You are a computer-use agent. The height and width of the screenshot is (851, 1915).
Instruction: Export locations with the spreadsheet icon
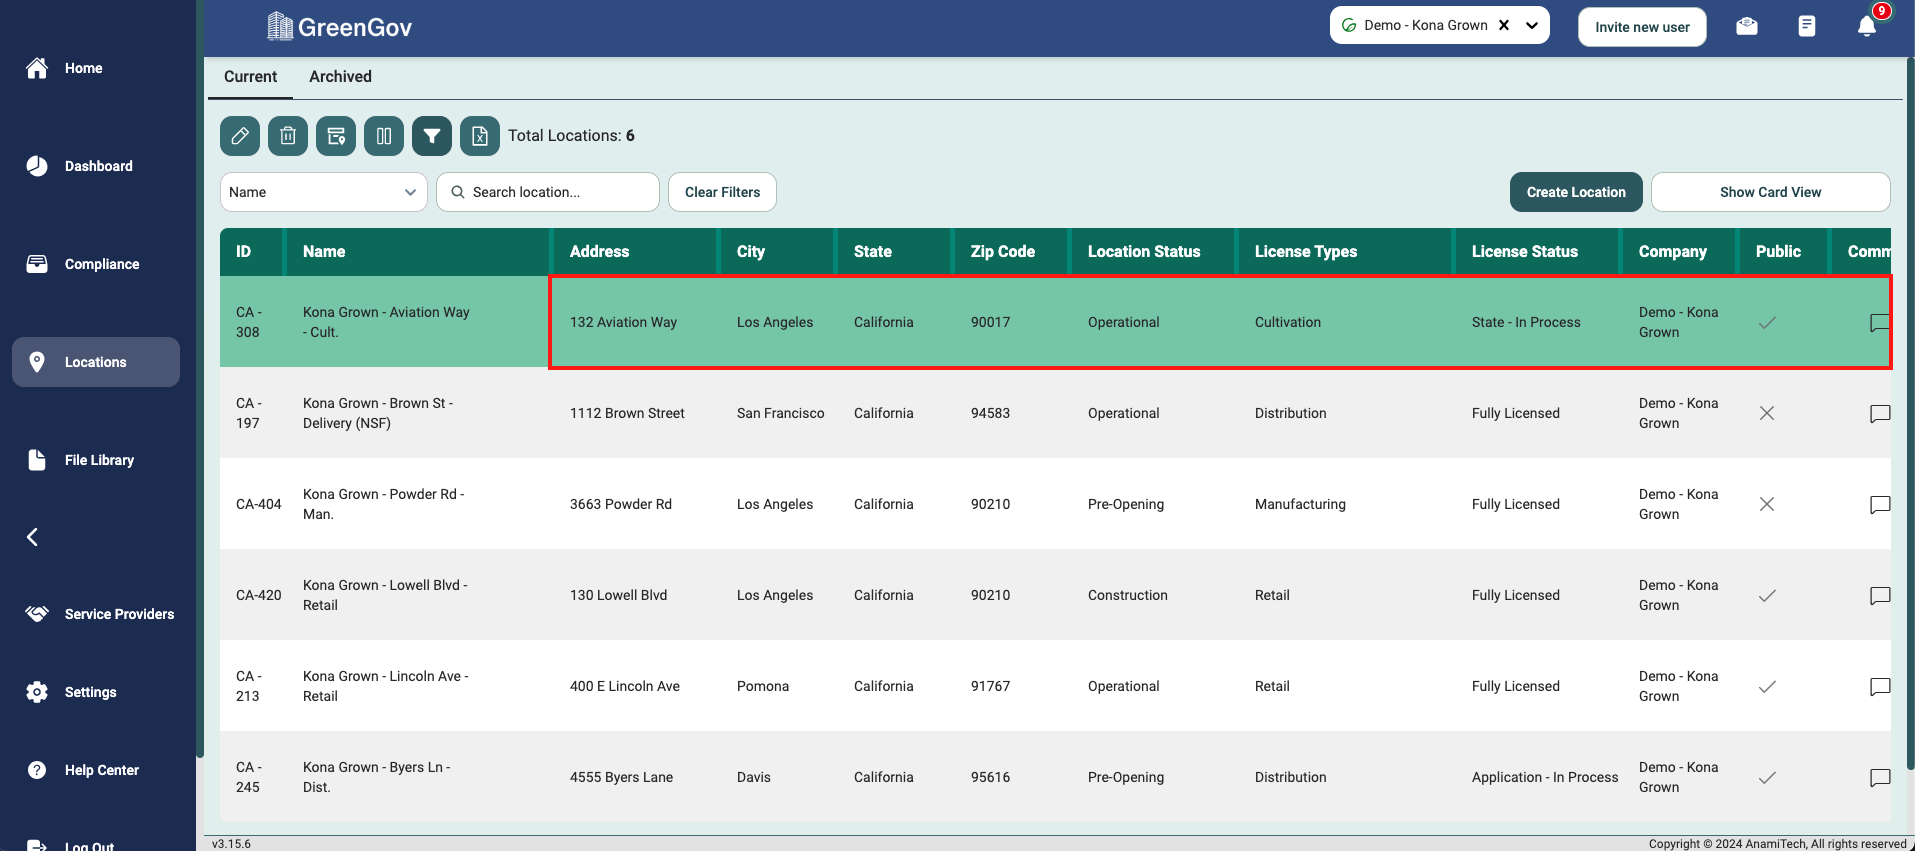click(480, 136)
